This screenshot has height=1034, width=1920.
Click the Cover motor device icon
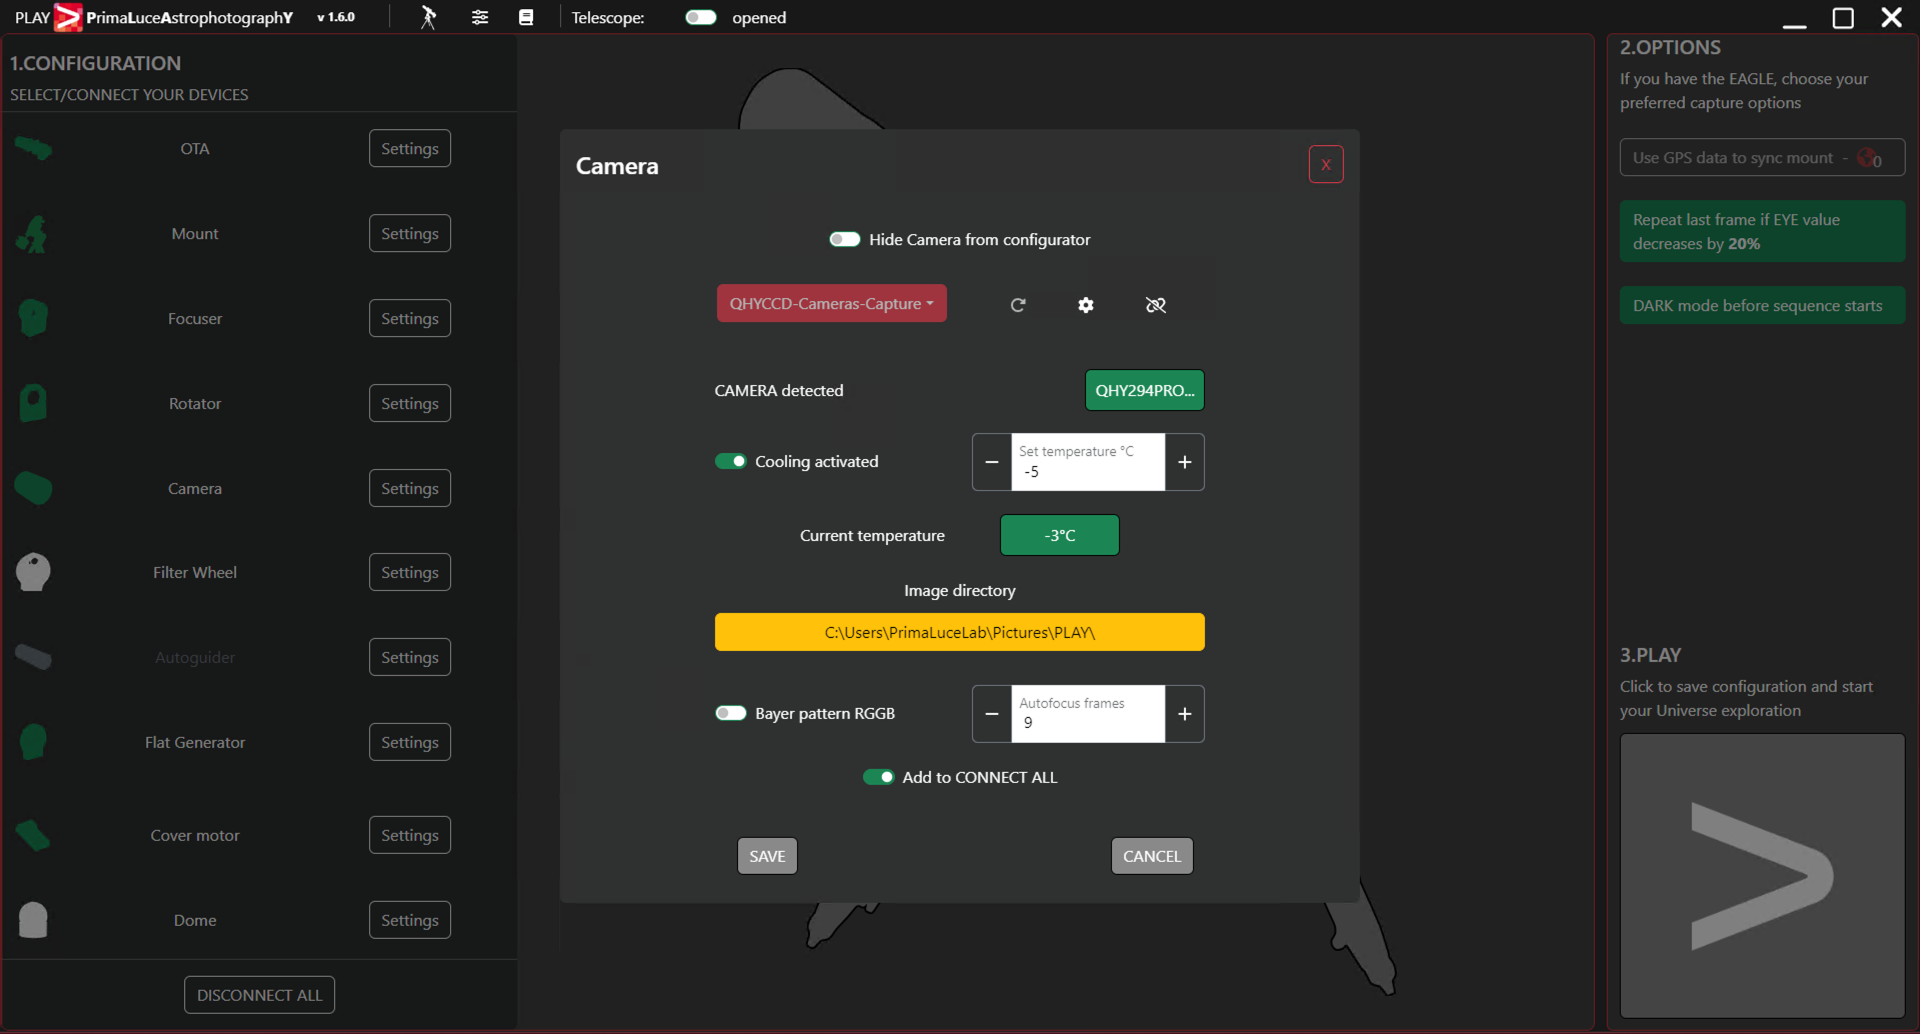33,835
